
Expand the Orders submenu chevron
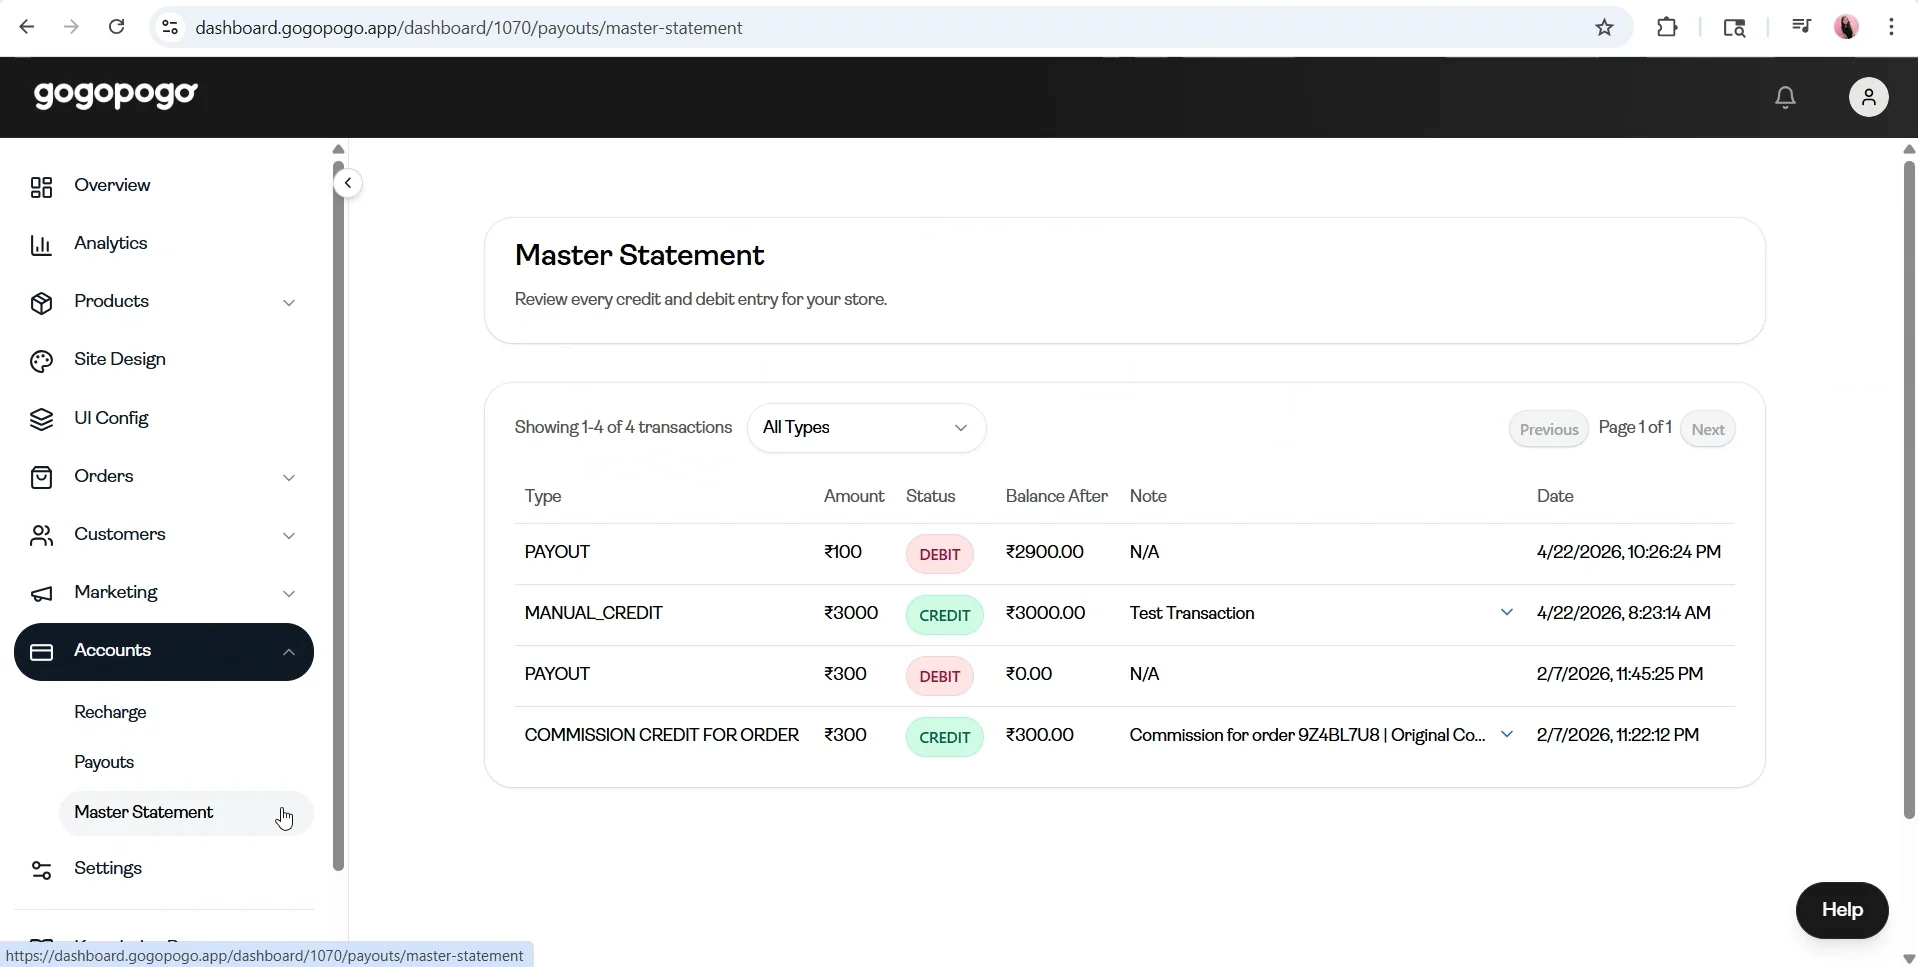[289, 478]
